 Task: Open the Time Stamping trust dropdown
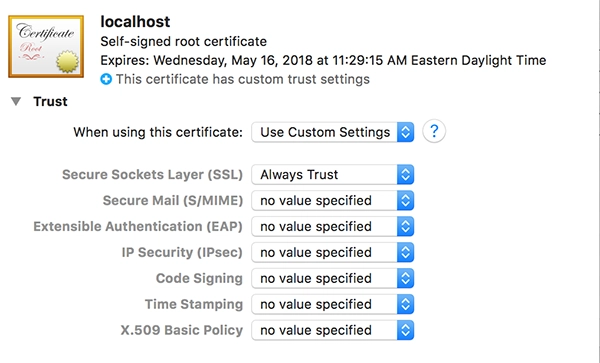pyautogui.click(x=333, y=304)
